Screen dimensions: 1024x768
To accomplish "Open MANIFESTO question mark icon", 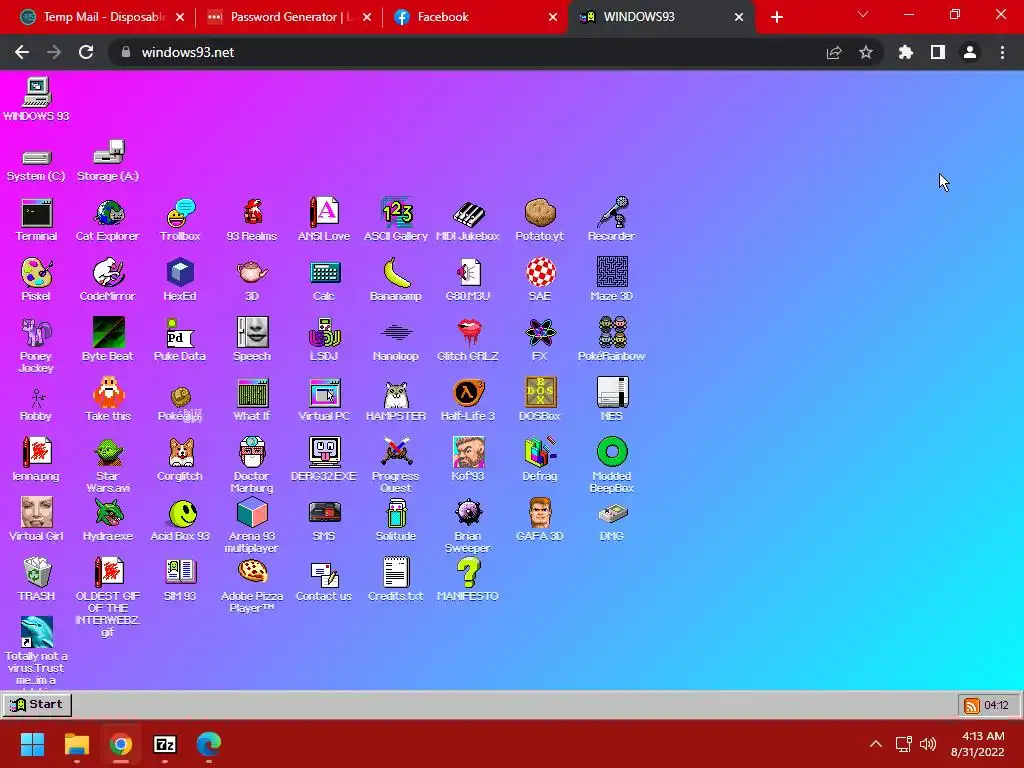I will pyautogui.click(x=468, y=580).
